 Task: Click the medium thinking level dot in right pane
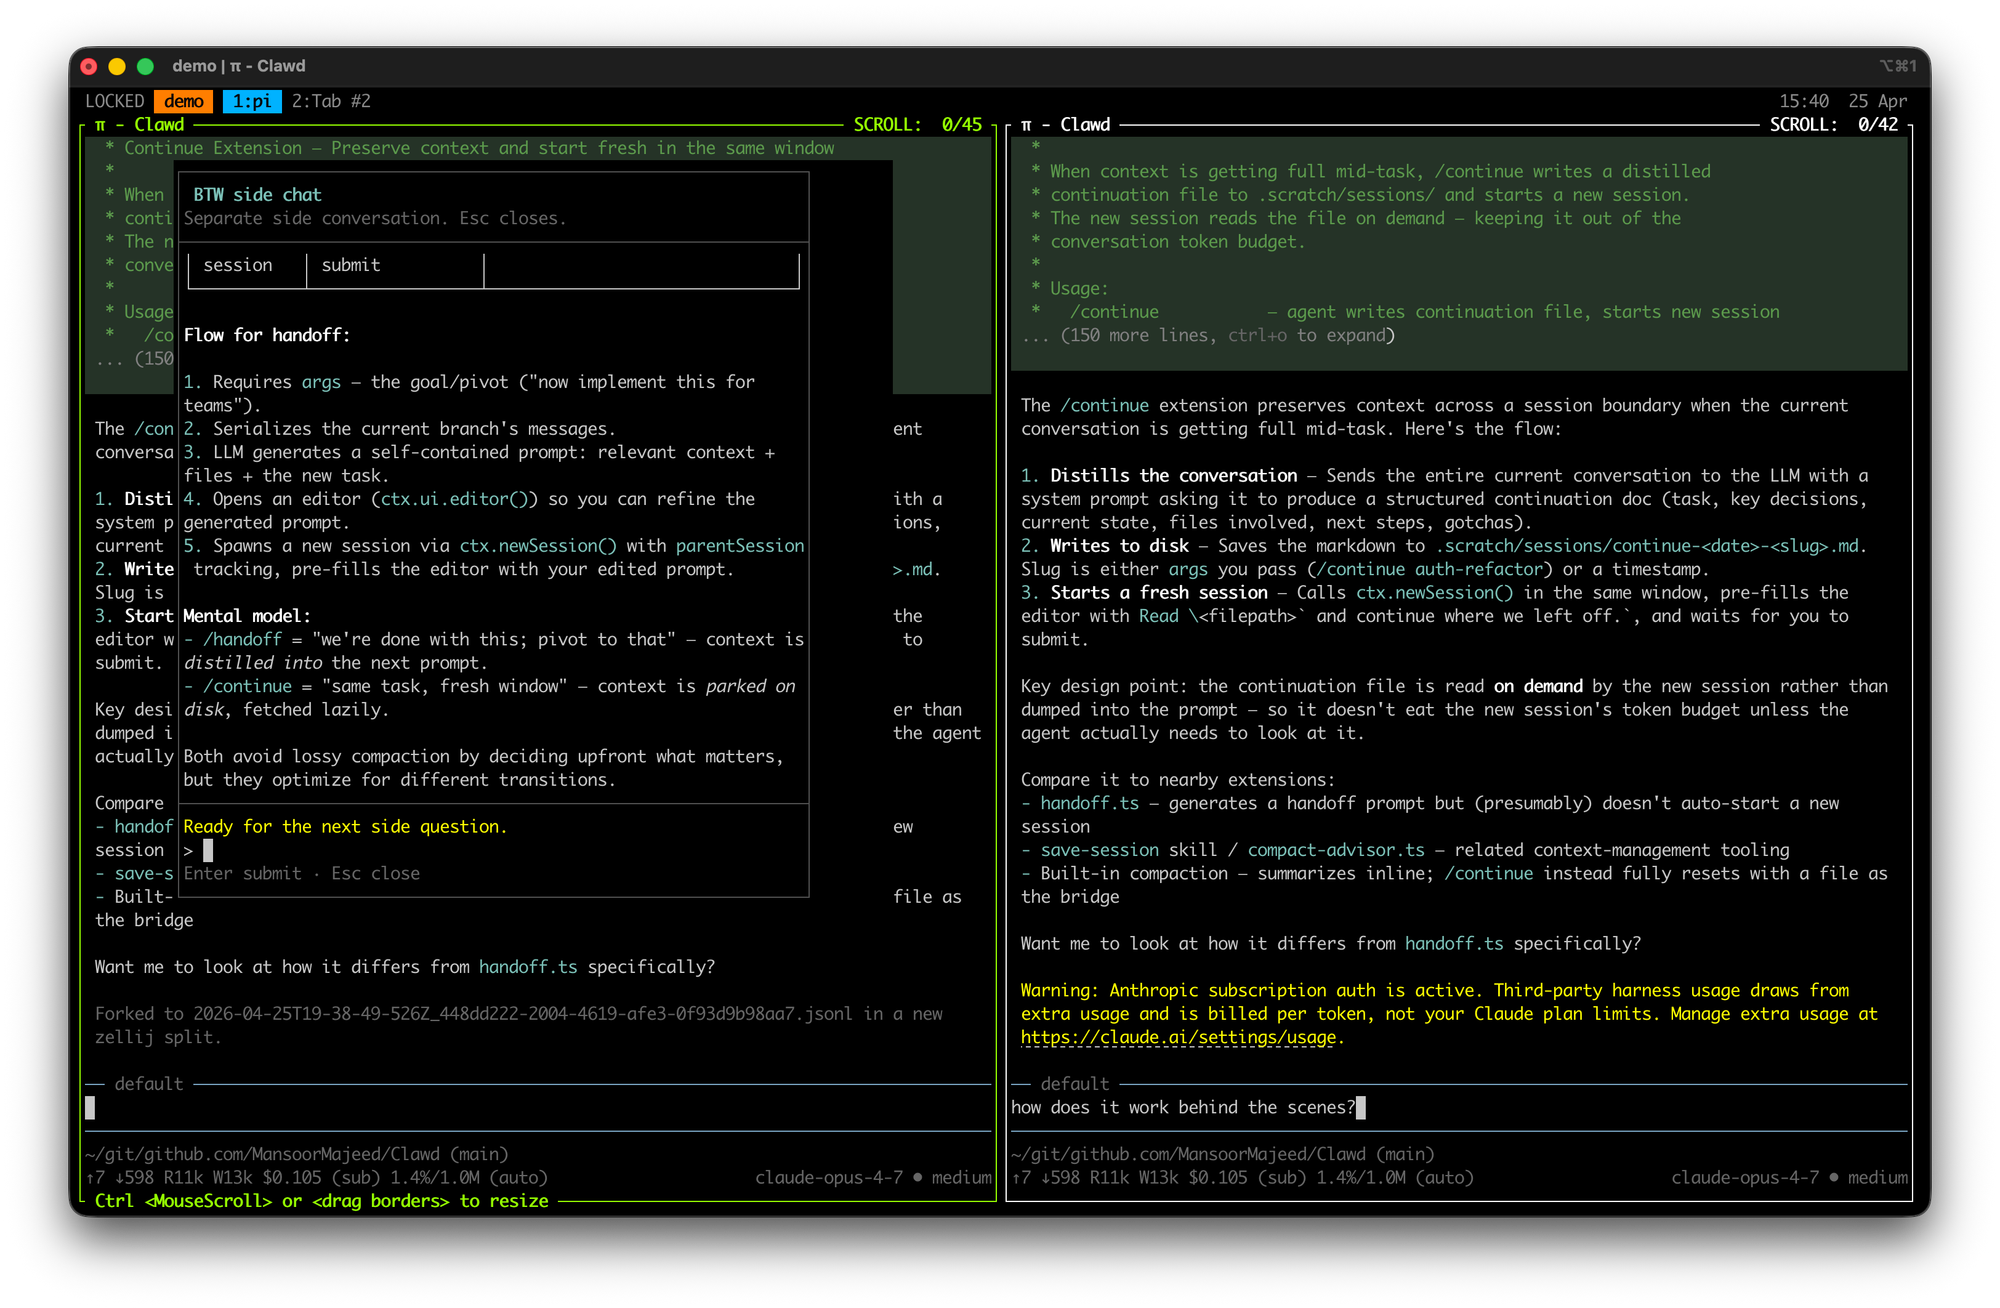(1834, 1177)
